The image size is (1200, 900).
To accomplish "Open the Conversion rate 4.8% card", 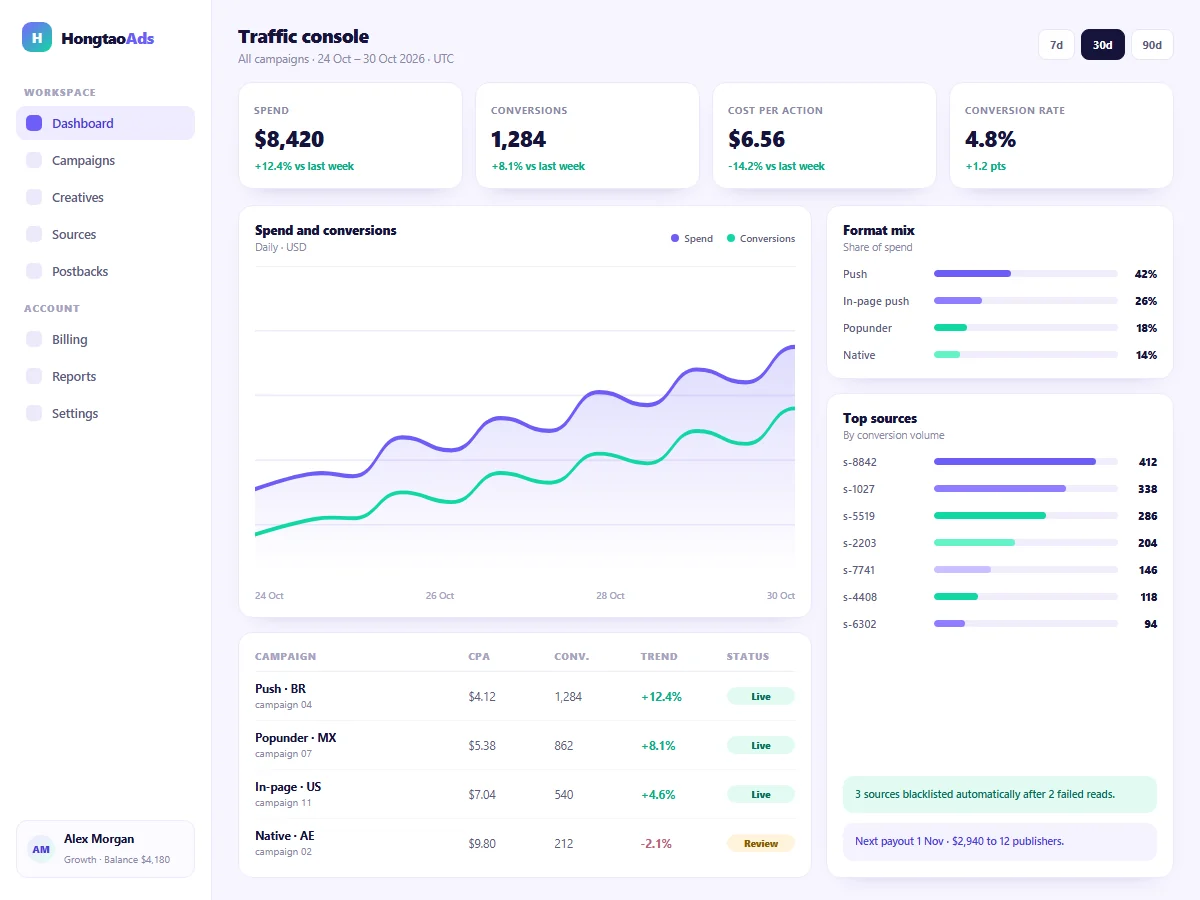I will [x=1061, y=136].
